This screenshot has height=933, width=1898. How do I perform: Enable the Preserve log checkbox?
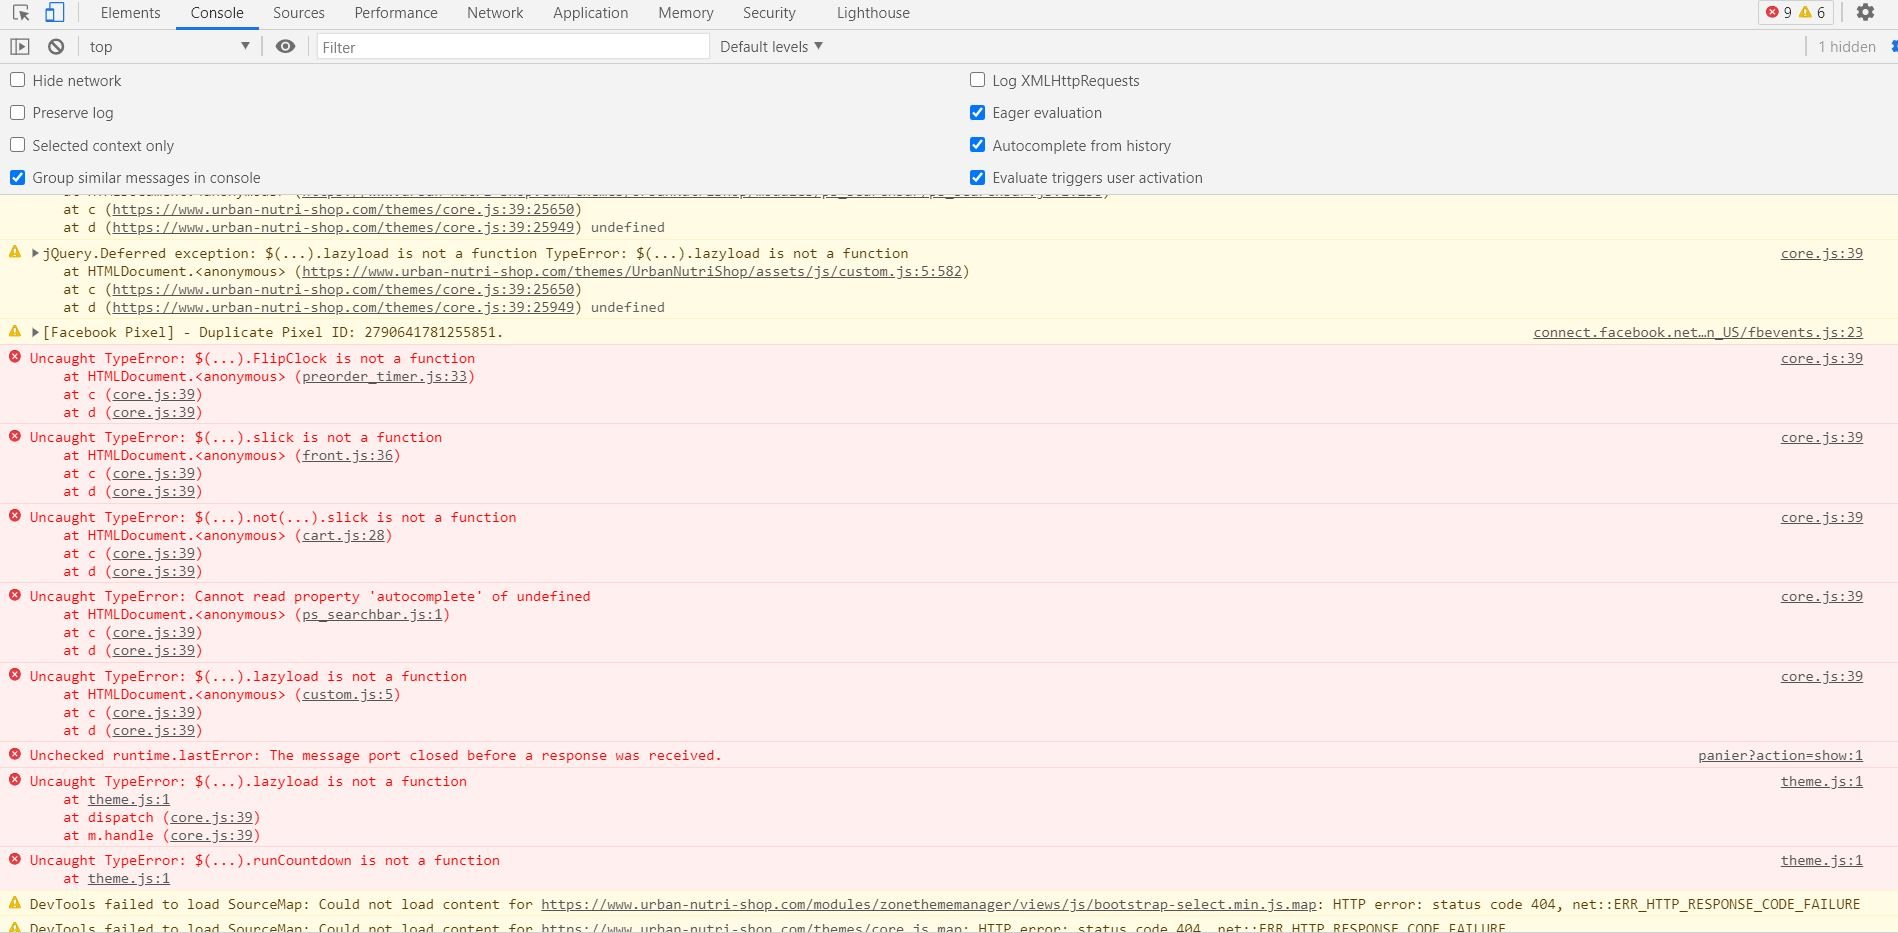point(18,112)
